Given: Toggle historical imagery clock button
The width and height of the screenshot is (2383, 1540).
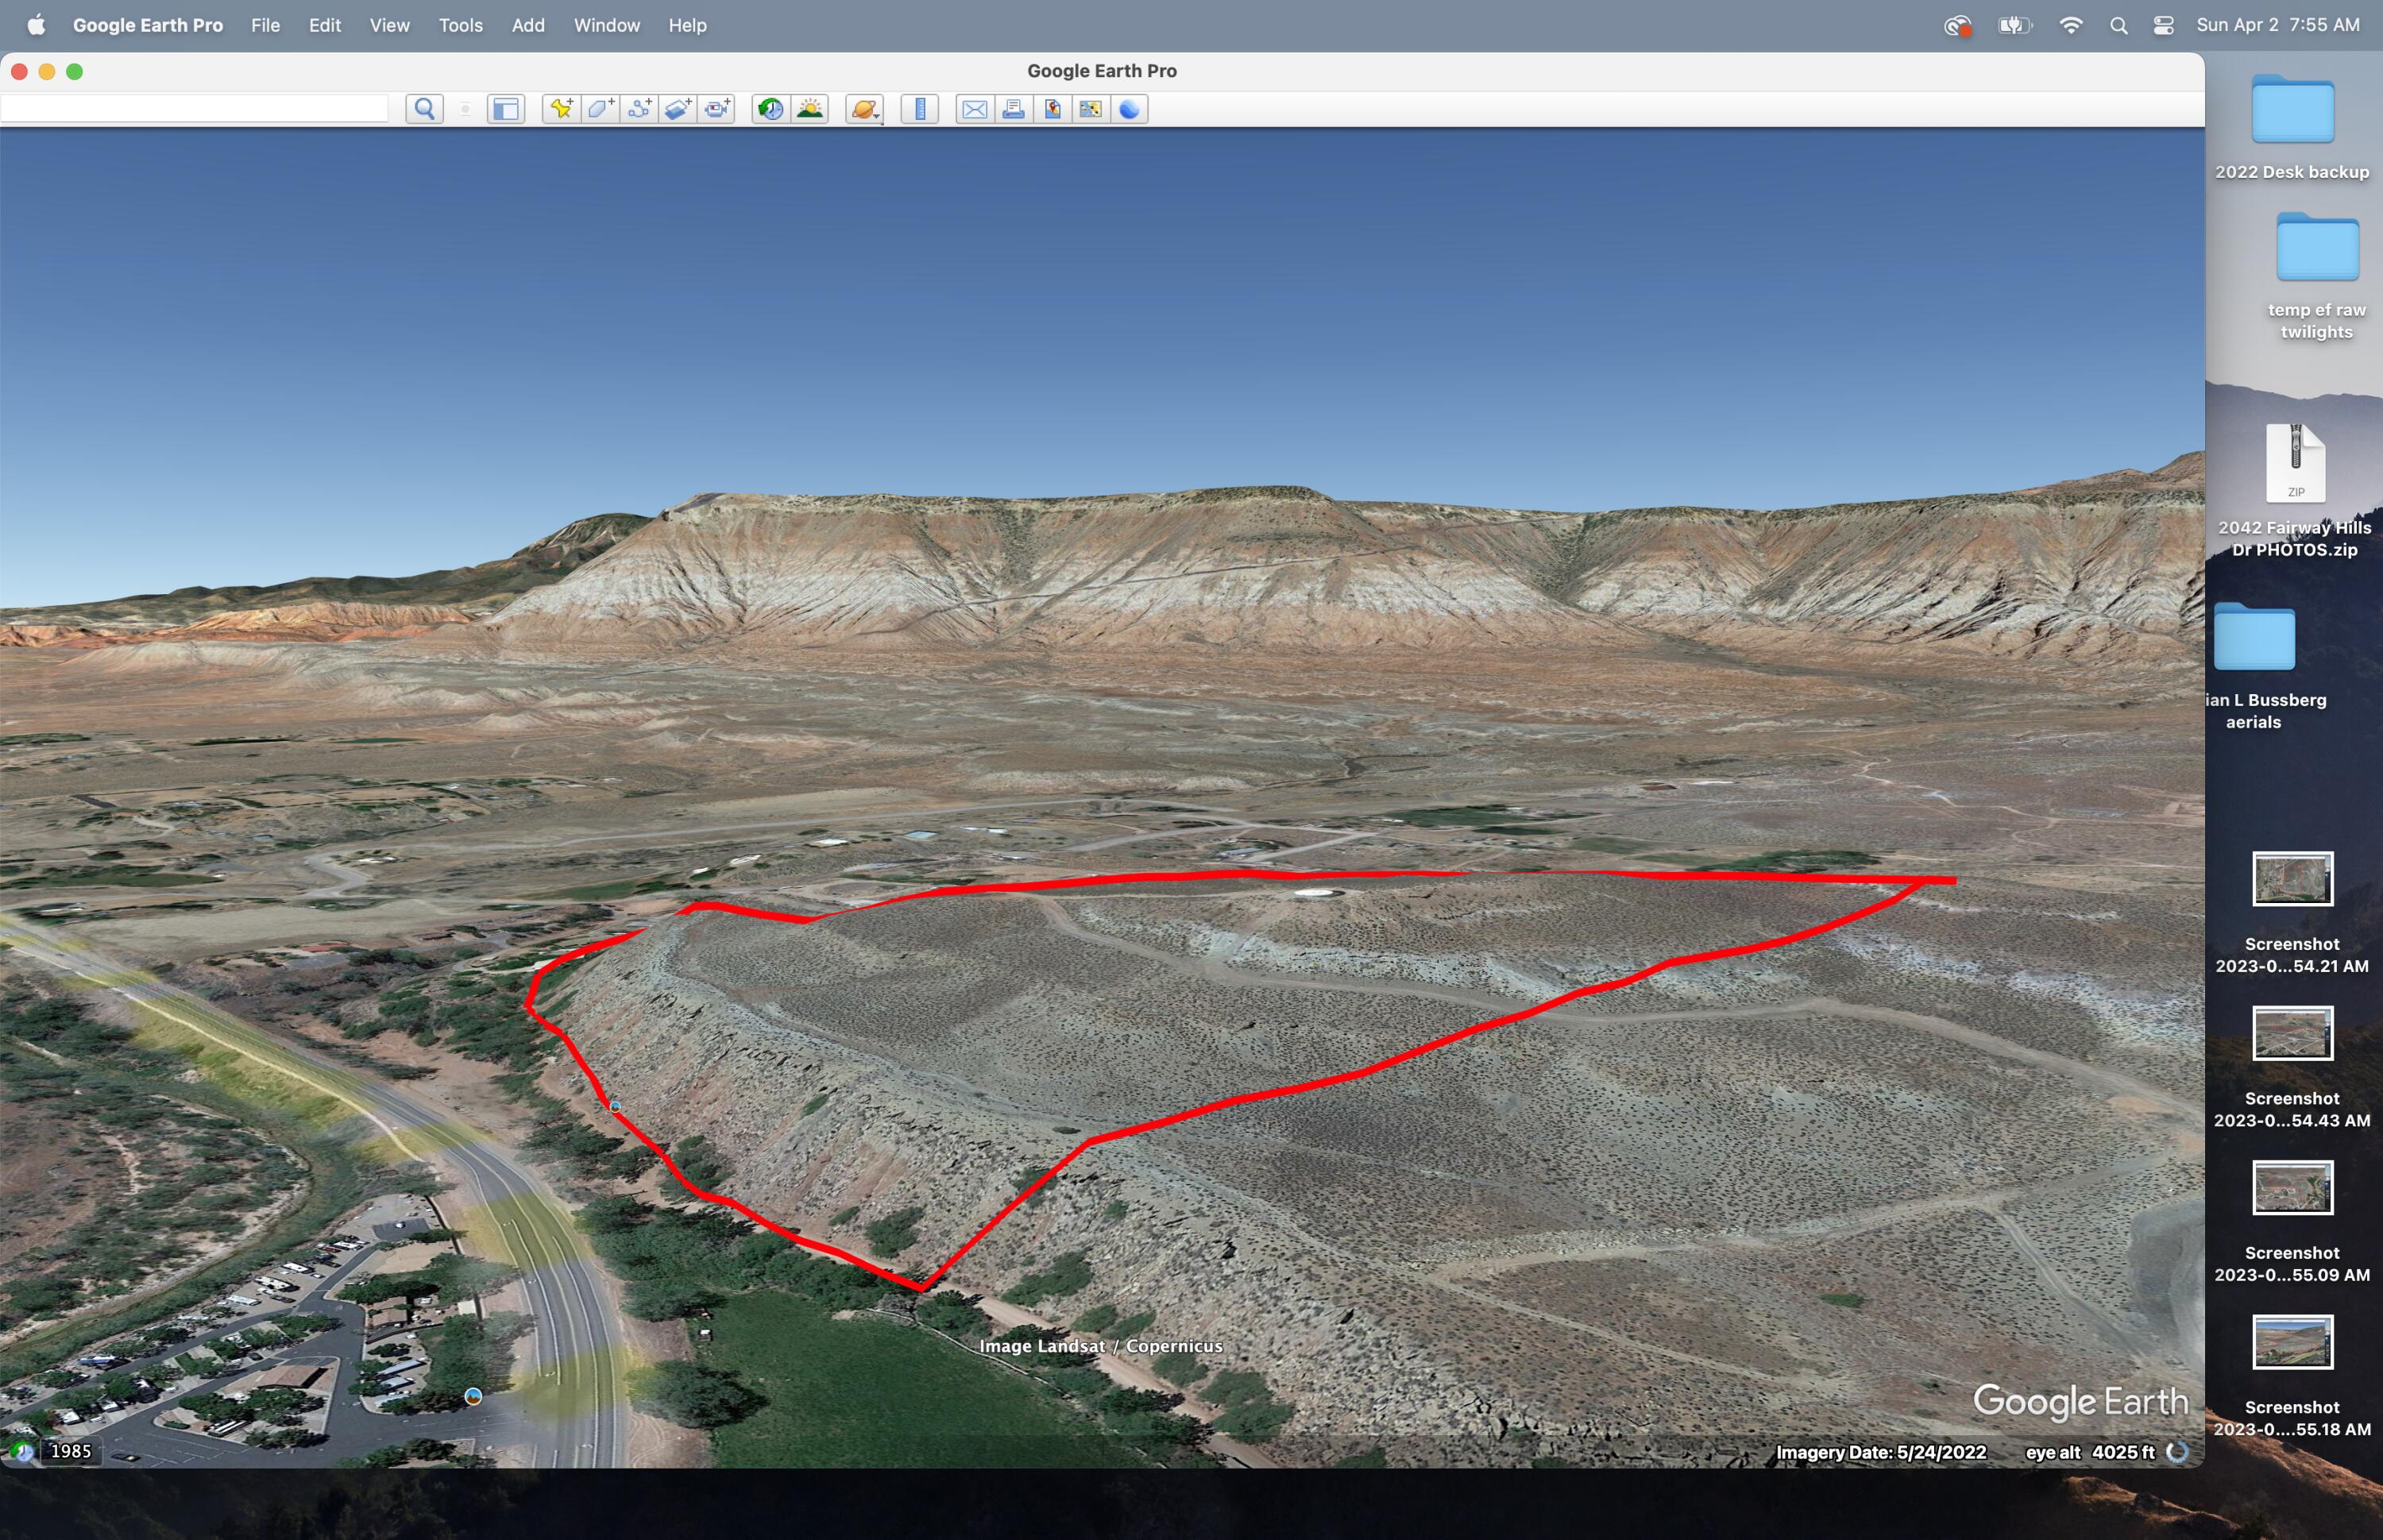Looking at the screenshot, I should (770, 109).
